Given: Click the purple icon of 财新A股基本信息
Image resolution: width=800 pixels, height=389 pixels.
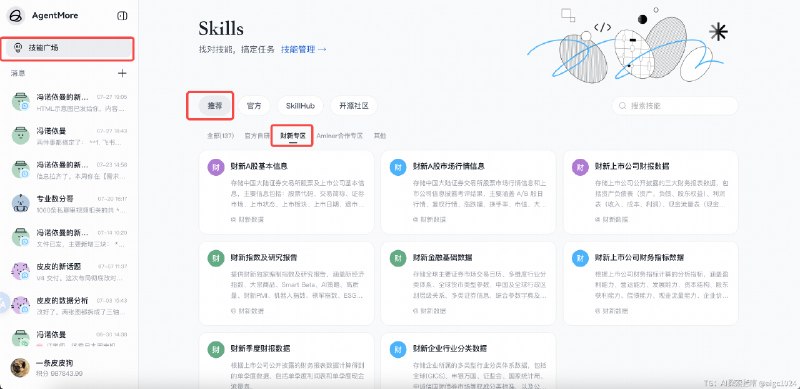Looking at the screenshot, I should [x=216, y=167].
